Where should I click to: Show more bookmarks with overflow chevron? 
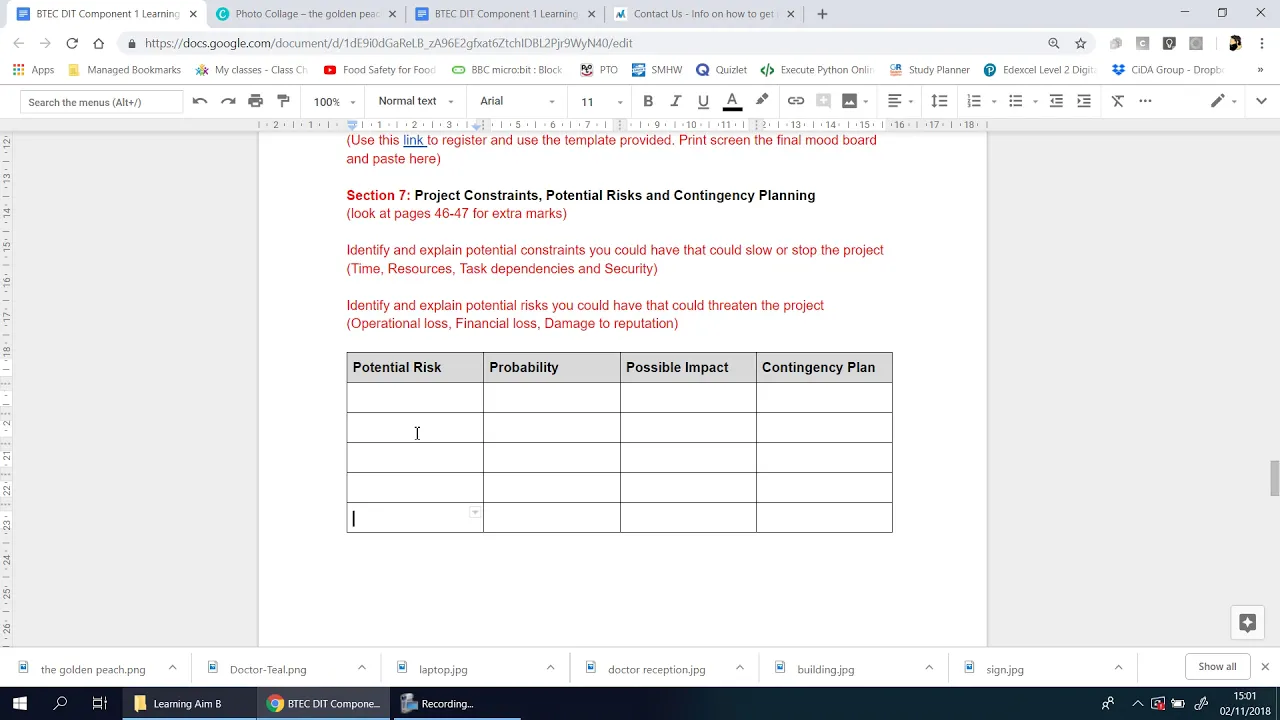(x=1260, y=70)
